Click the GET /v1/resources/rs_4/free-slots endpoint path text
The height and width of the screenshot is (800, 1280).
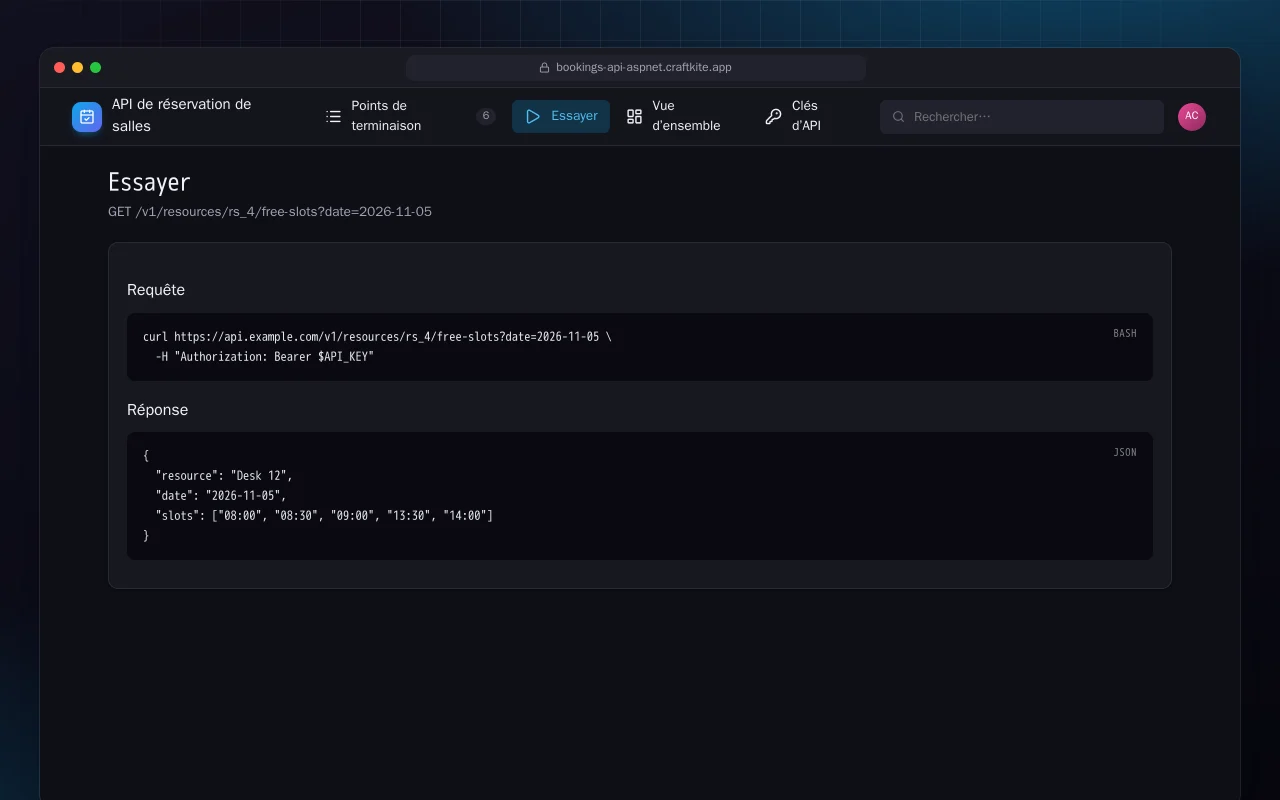pyautogui.click(x=270, y=212)
